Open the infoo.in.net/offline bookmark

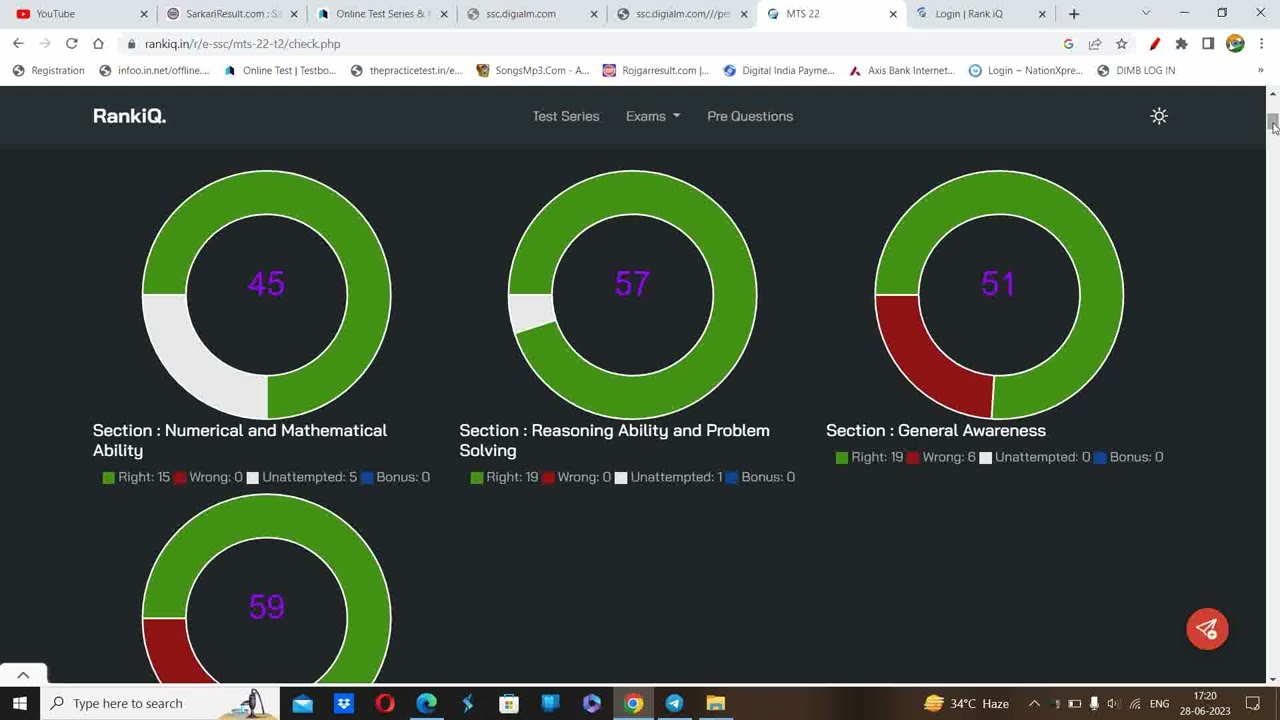154,70
